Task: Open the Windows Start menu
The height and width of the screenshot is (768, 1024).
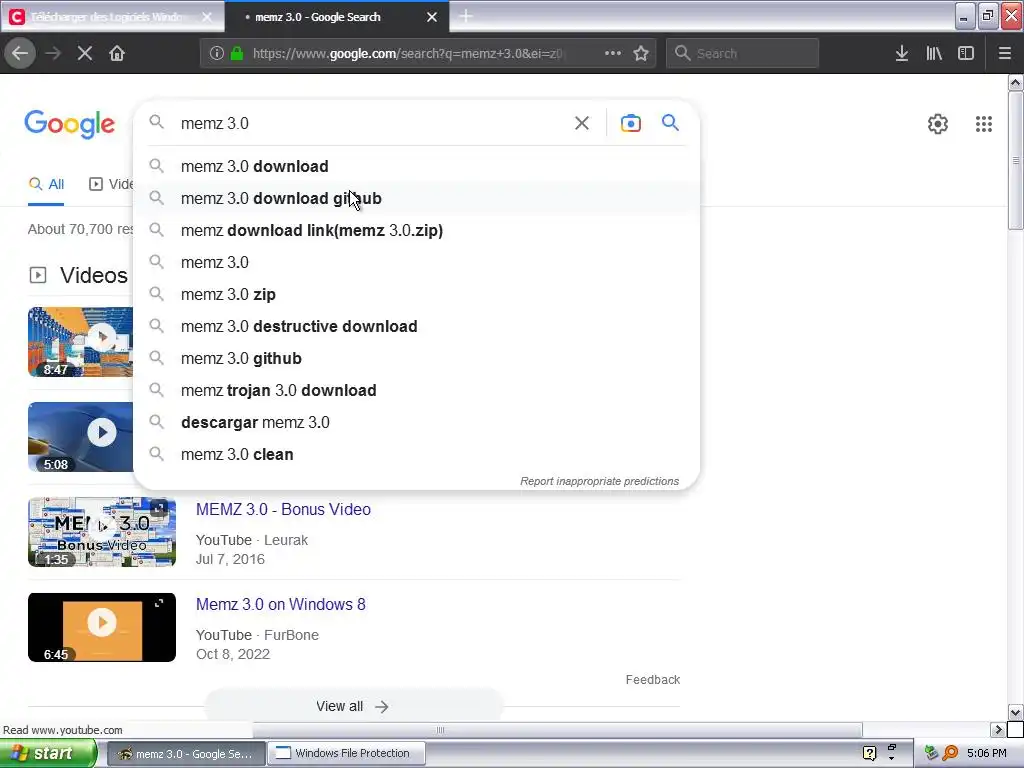Action: coord(48,753)
